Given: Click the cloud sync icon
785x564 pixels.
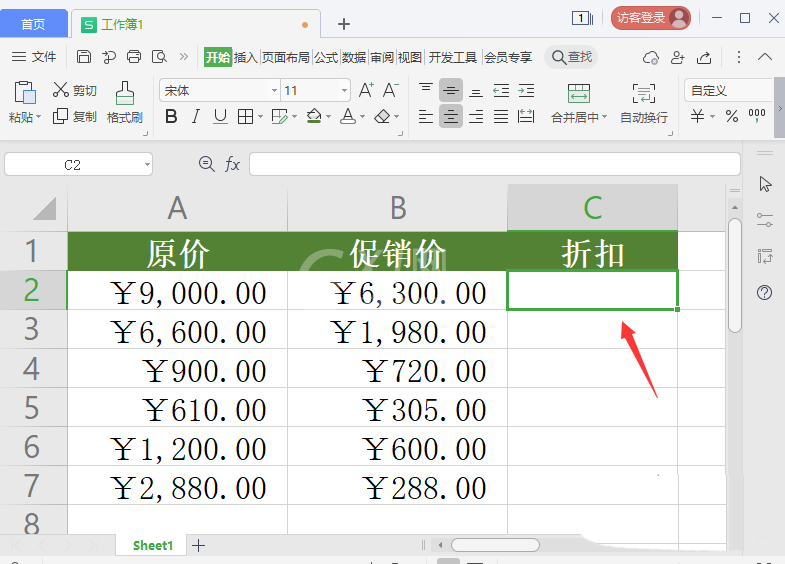Looking at the screenshot, I should (650, 58).
